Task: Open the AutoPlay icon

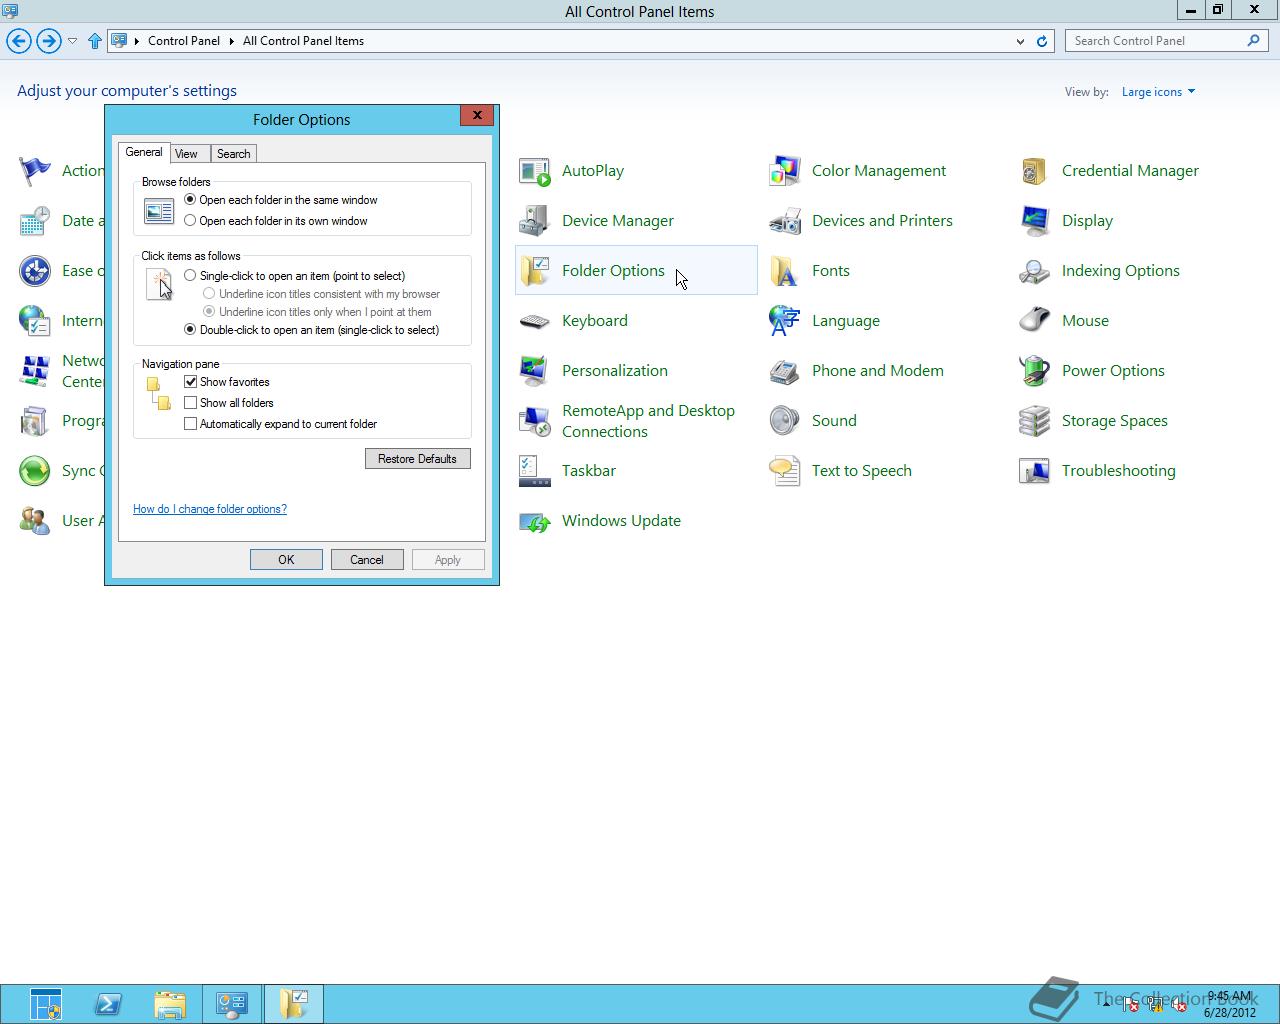Action: click(535, 171)
